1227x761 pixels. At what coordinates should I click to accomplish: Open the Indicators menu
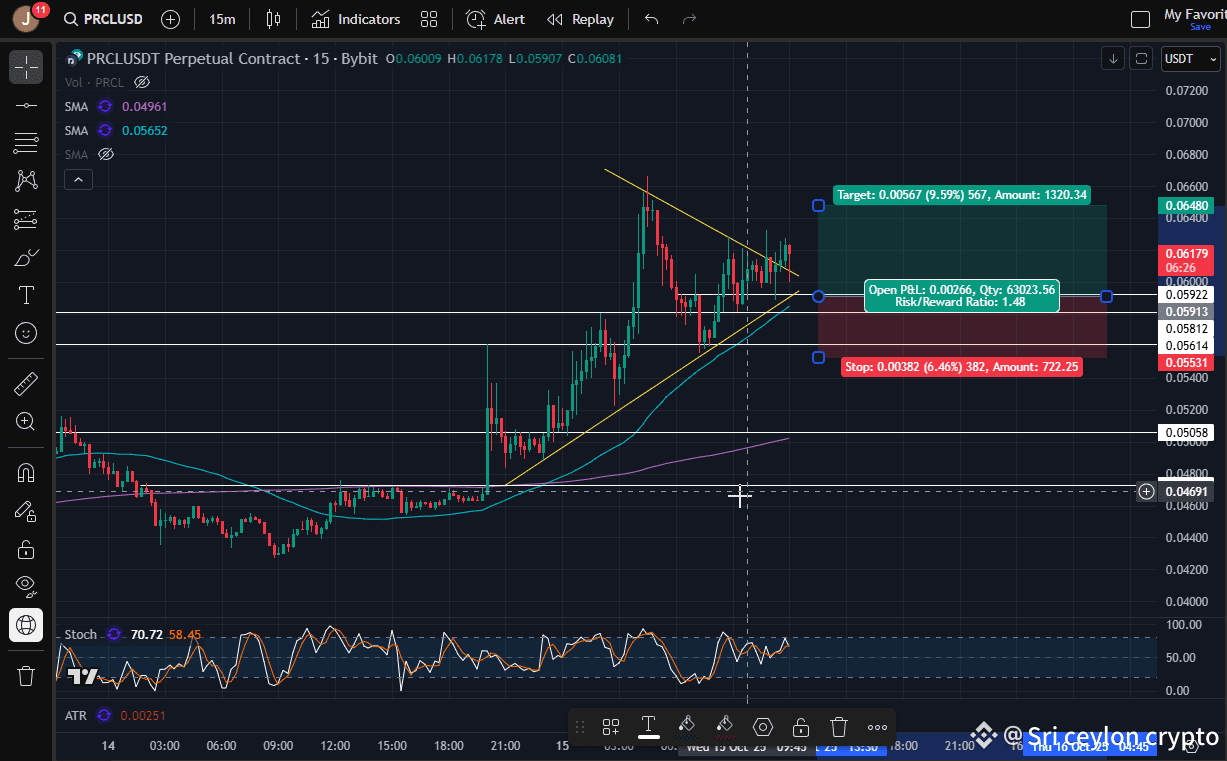click(356, 18)
